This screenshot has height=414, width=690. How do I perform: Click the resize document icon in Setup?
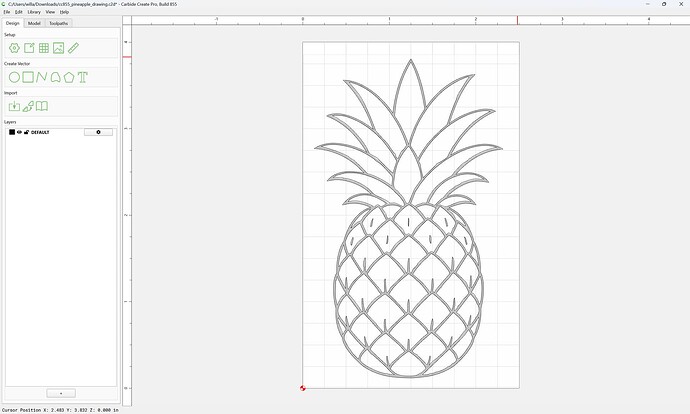(x=29, y=48)
